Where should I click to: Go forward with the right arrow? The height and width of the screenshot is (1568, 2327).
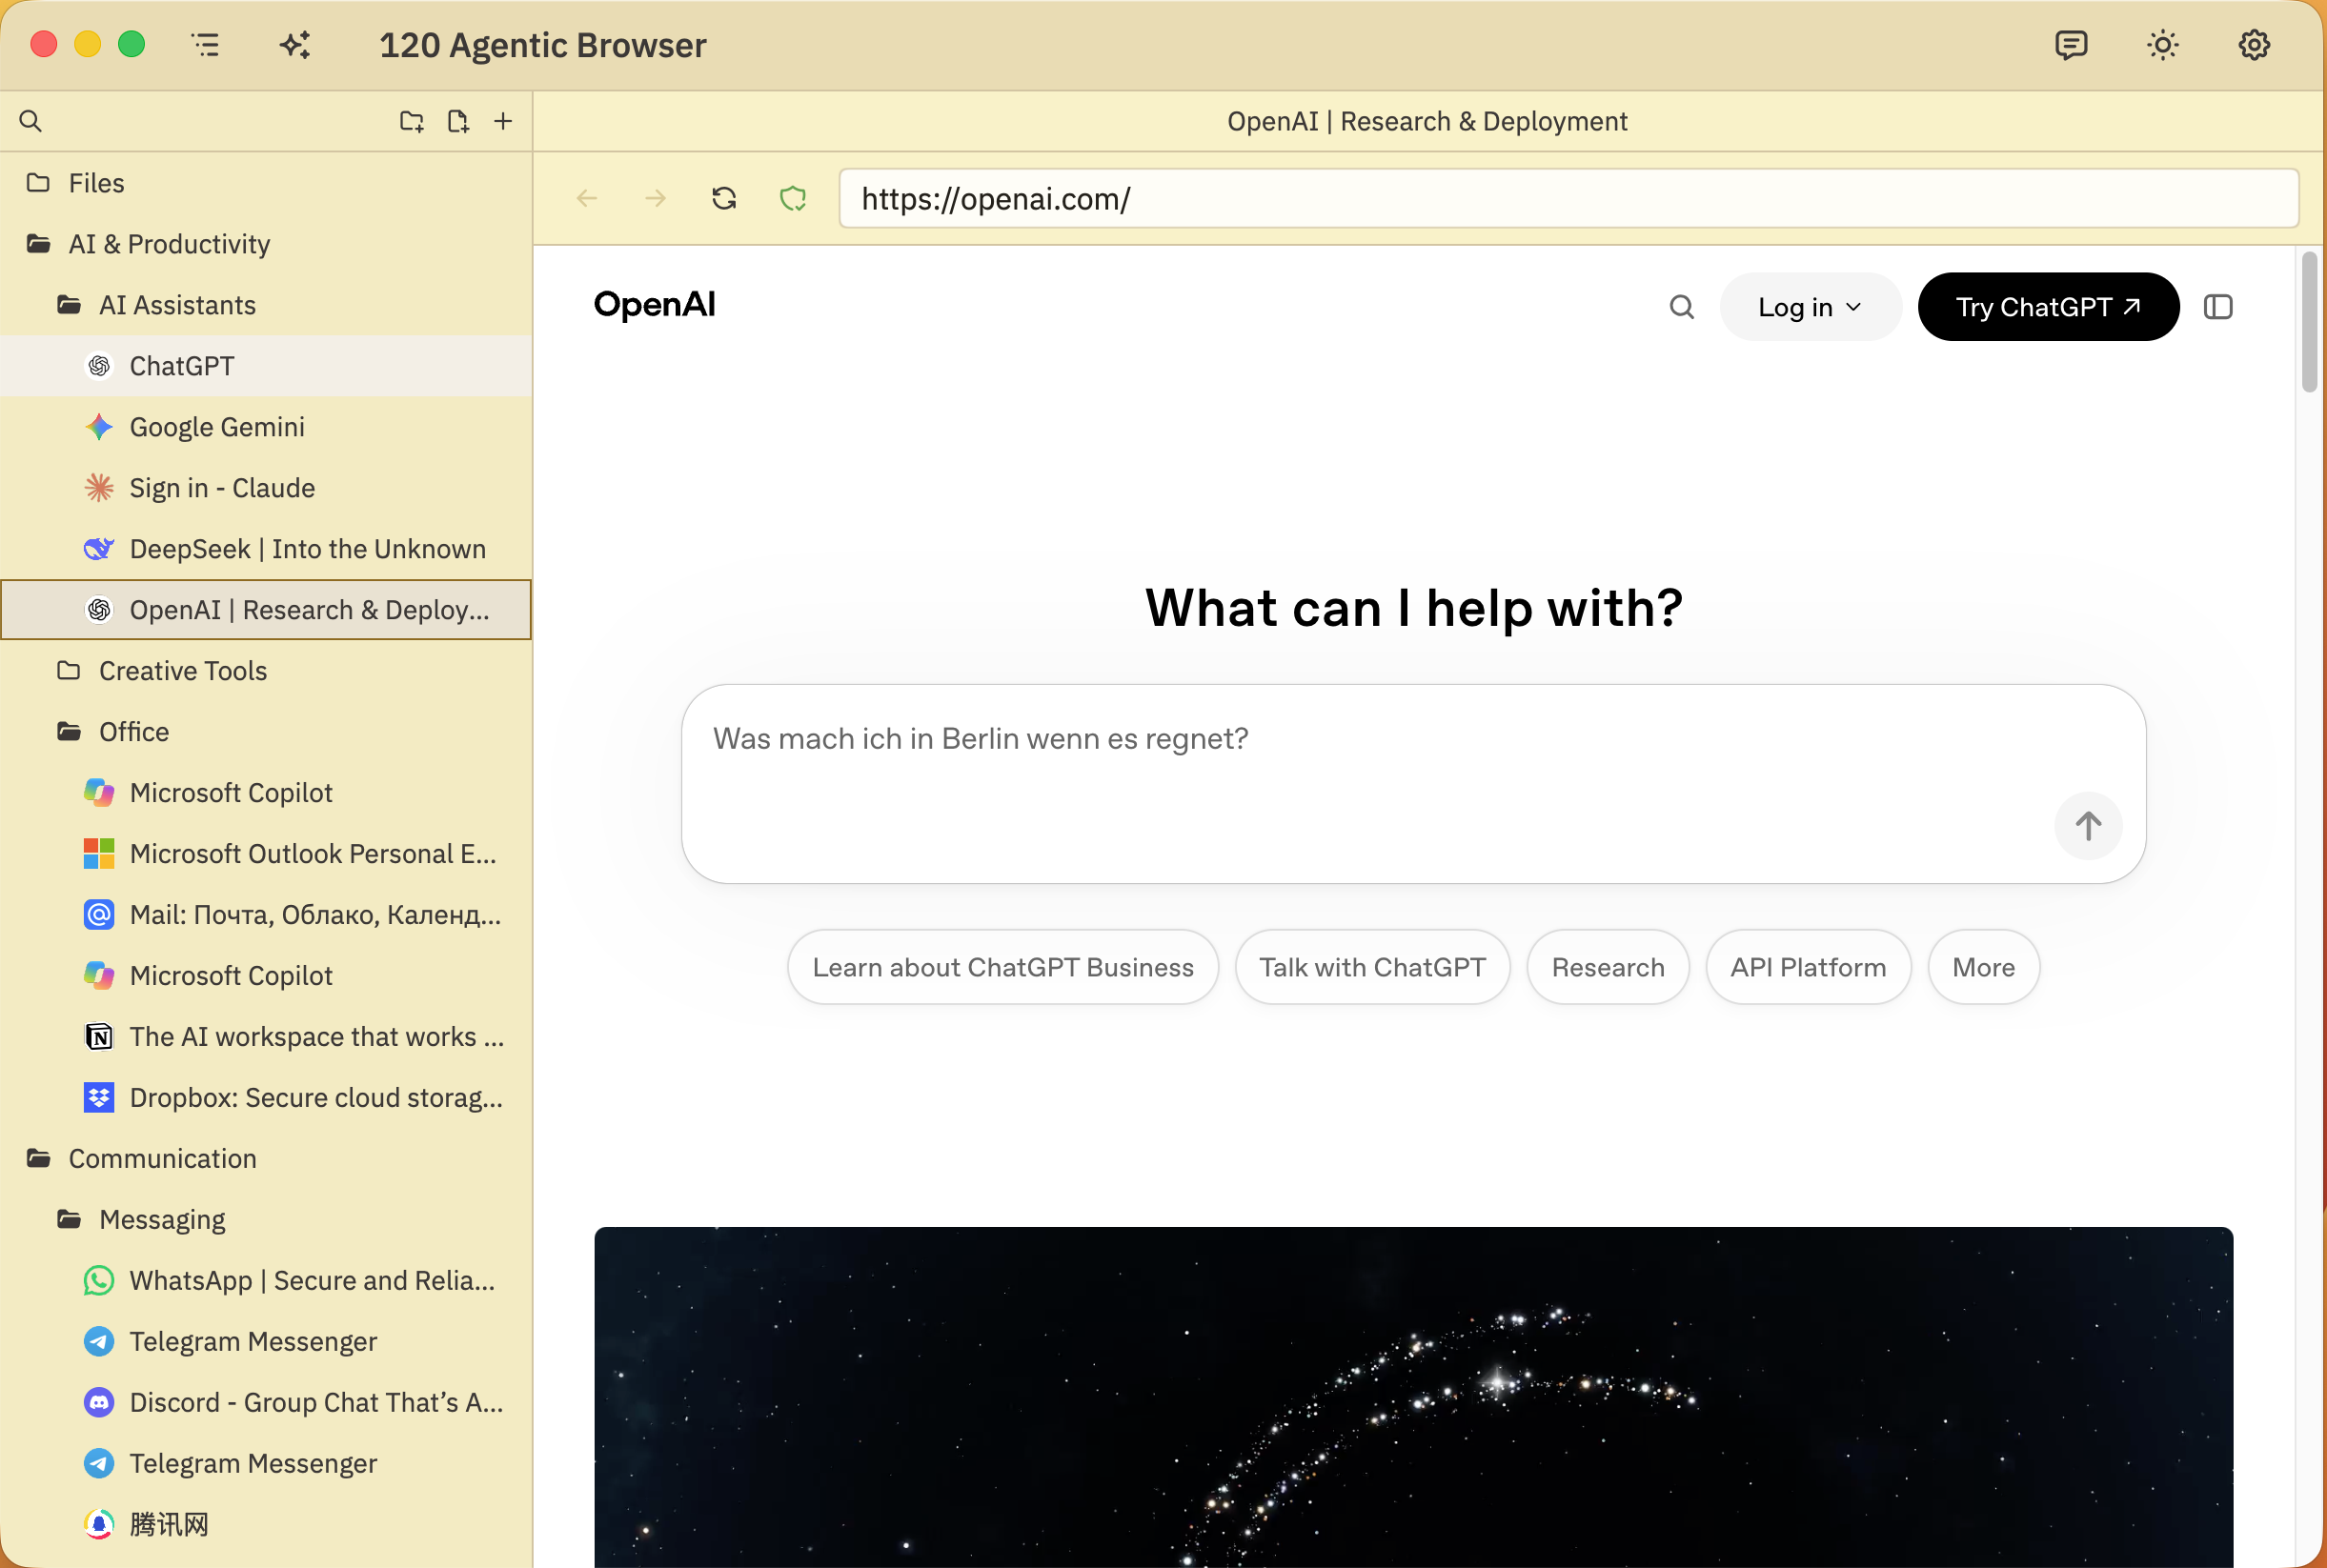pyautogui.click(x=655, y=199)
